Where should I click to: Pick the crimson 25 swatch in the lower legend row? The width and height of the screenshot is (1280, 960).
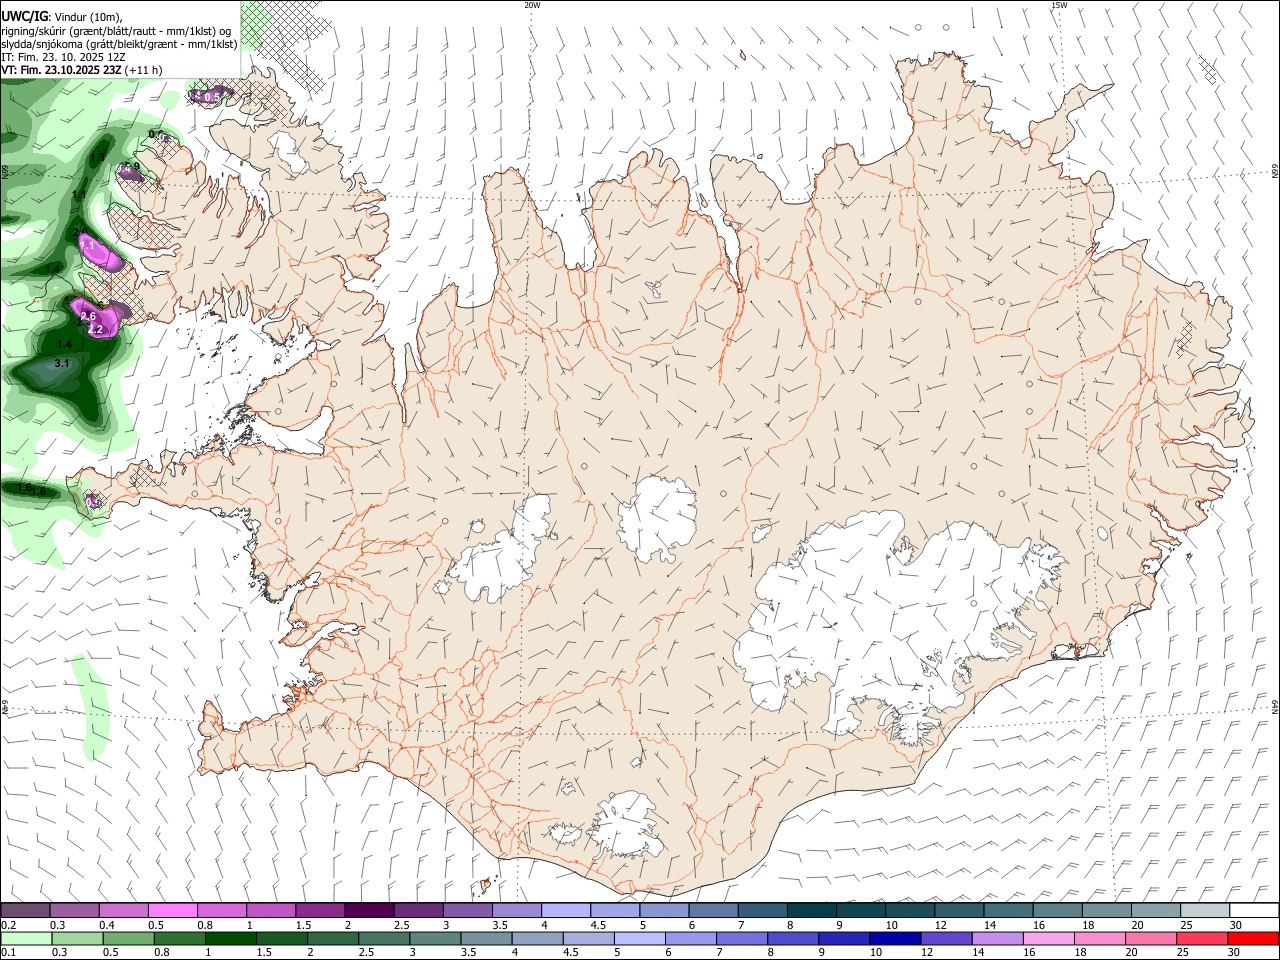(1202, 938)
